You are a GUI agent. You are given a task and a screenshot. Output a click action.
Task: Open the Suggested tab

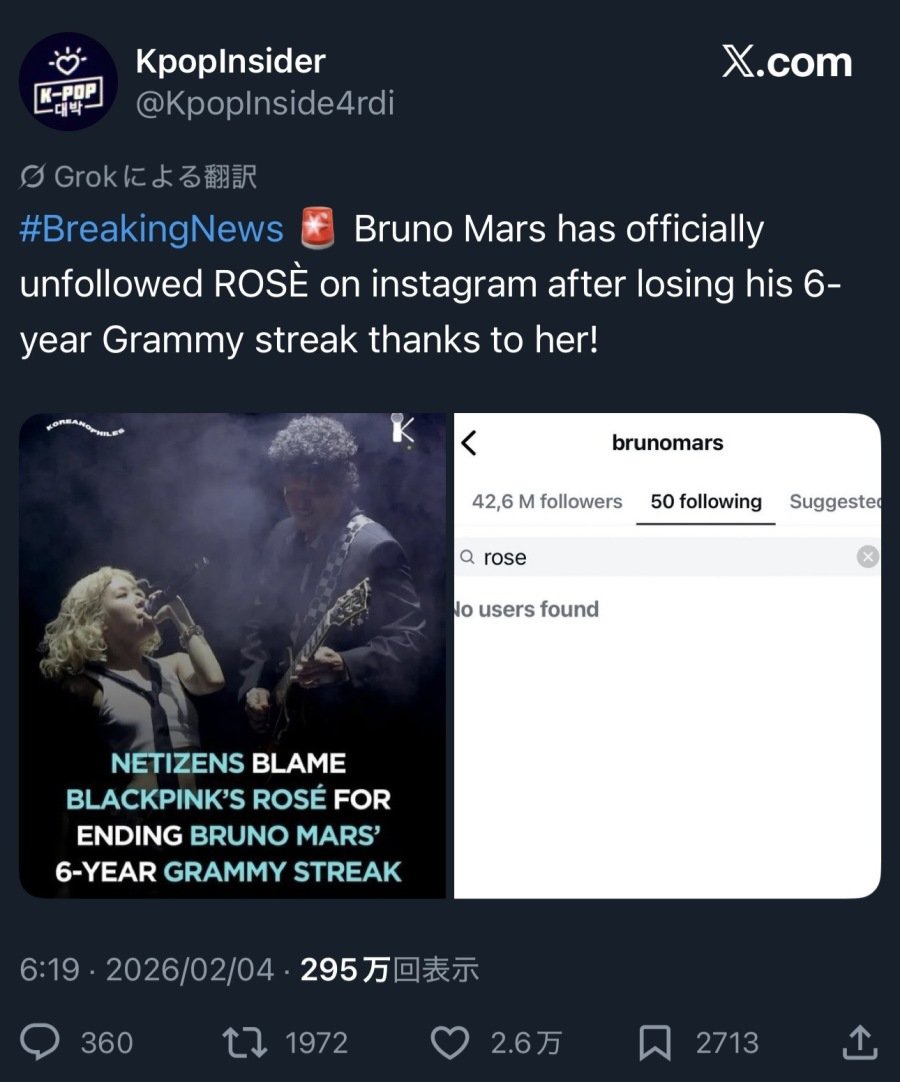coord(834,502)
